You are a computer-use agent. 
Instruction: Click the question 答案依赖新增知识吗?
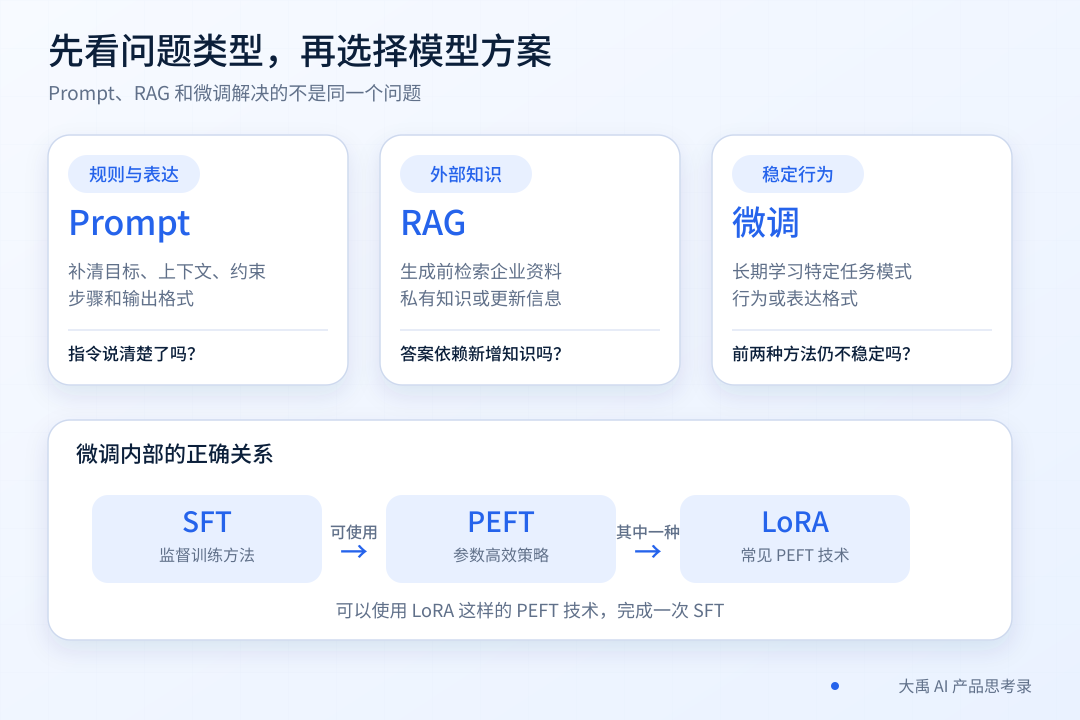pos(481,353)
